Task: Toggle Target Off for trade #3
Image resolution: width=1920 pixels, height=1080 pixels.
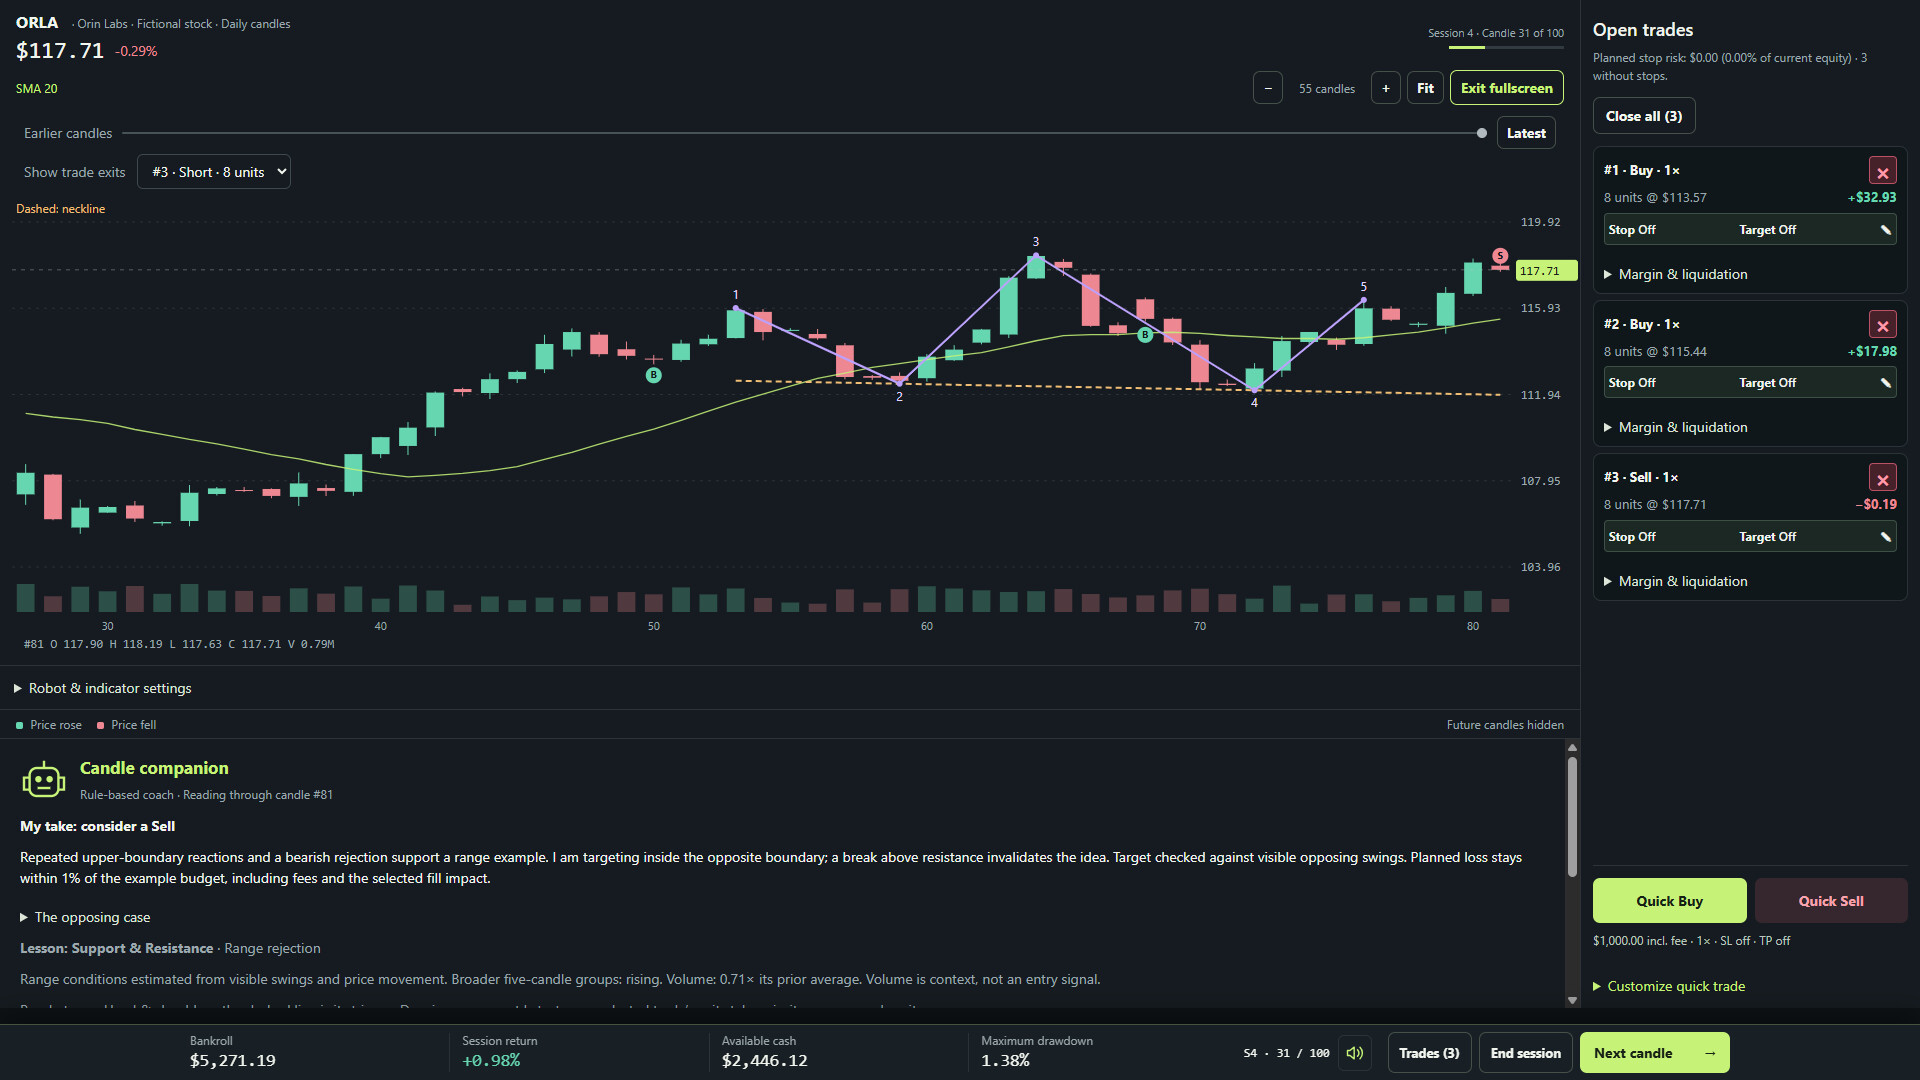Action: pos(1767,537)
